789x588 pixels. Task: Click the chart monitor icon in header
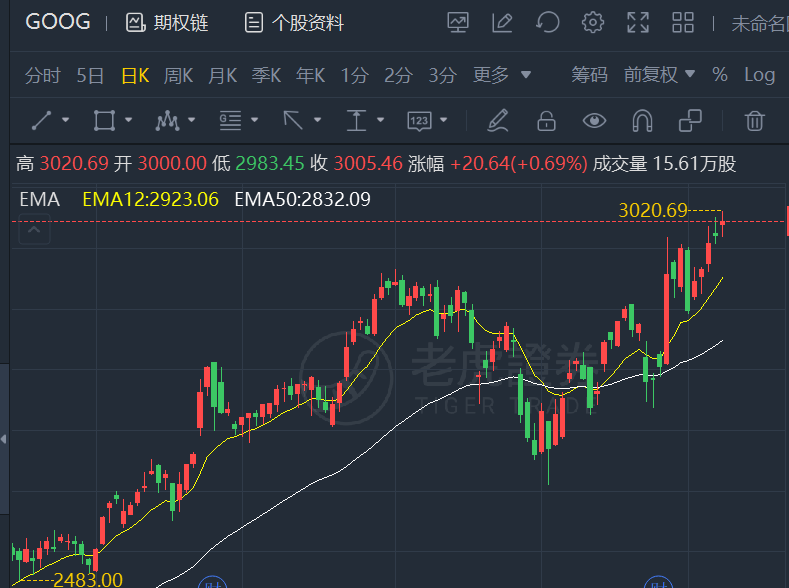458,23
